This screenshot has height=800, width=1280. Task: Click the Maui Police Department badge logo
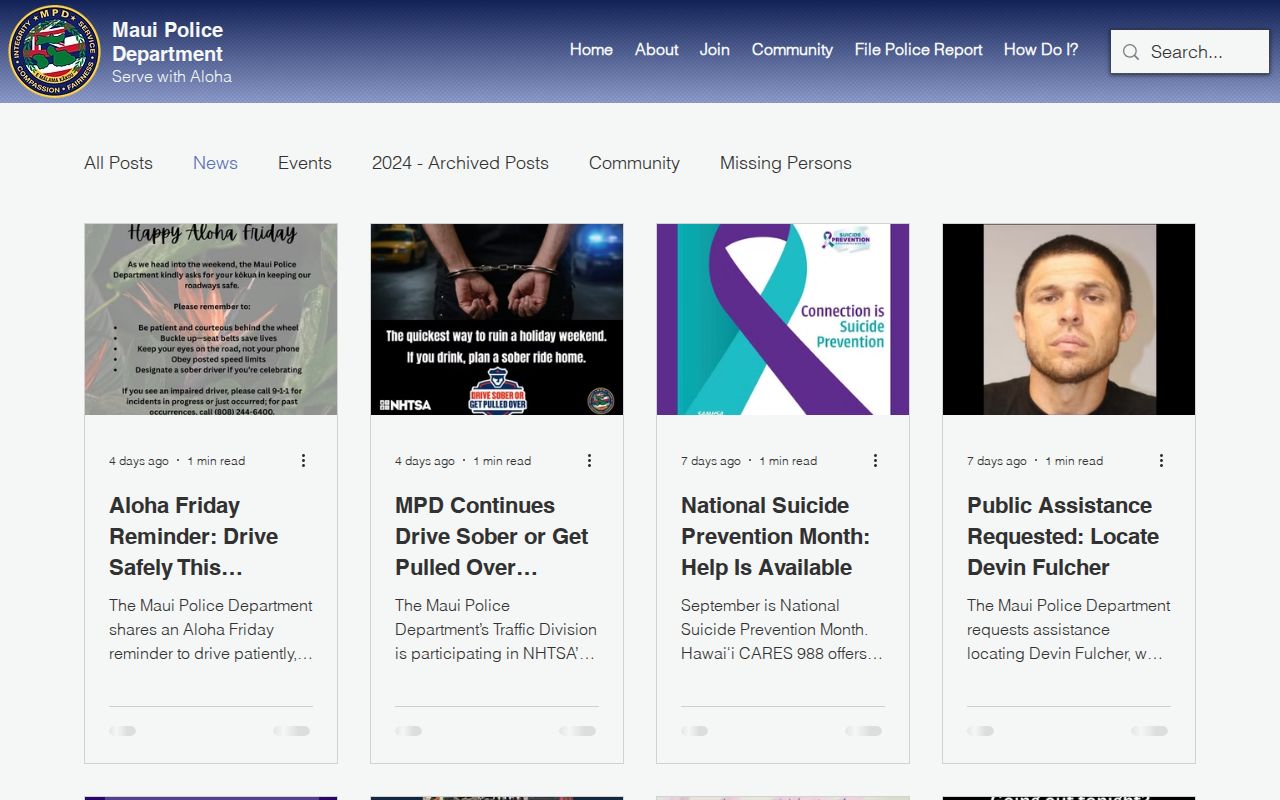coord(54,51)
